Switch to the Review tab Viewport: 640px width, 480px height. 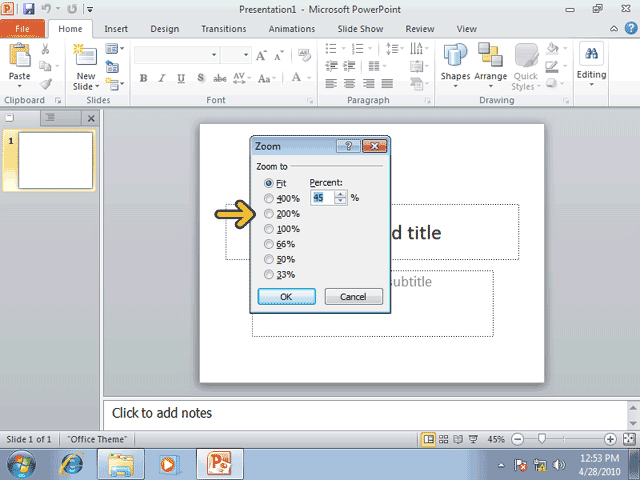(x=420, y=29)
